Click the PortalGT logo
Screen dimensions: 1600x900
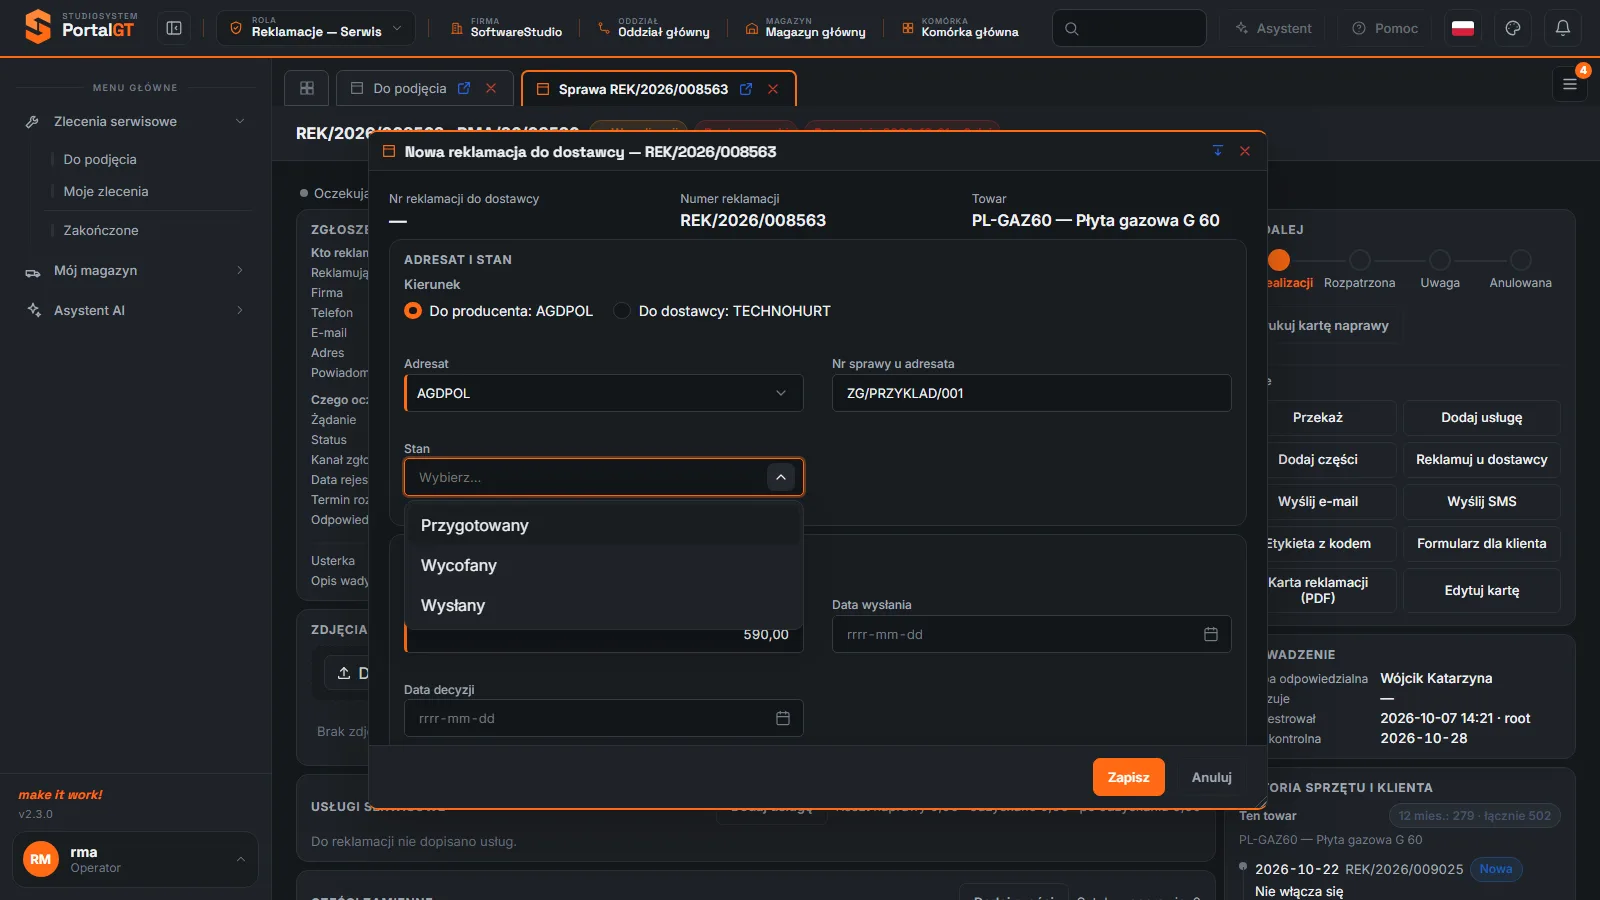point(80,27)
